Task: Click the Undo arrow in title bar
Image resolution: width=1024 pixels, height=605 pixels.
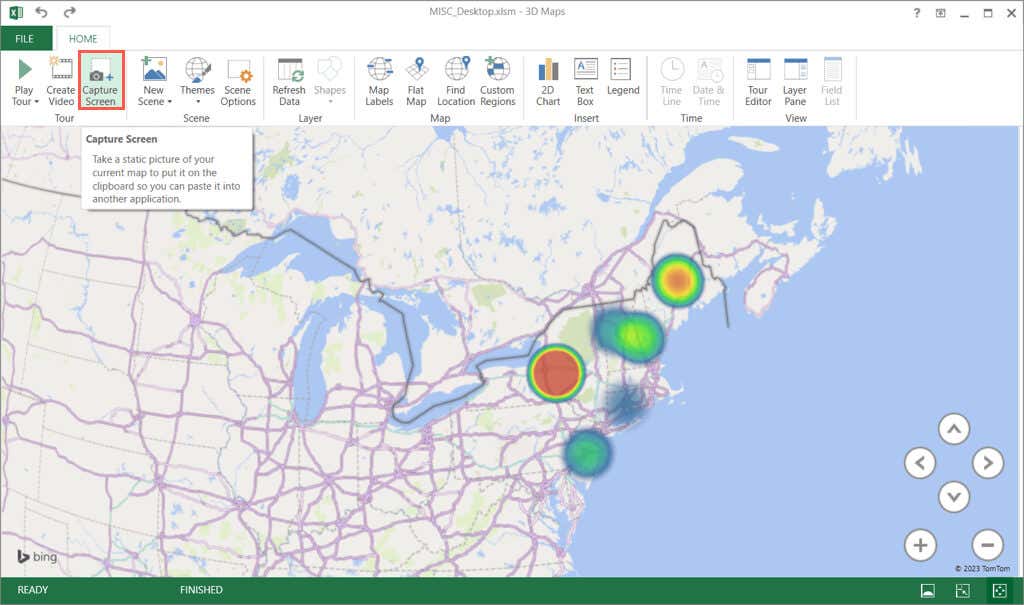Action: [41, 12]
